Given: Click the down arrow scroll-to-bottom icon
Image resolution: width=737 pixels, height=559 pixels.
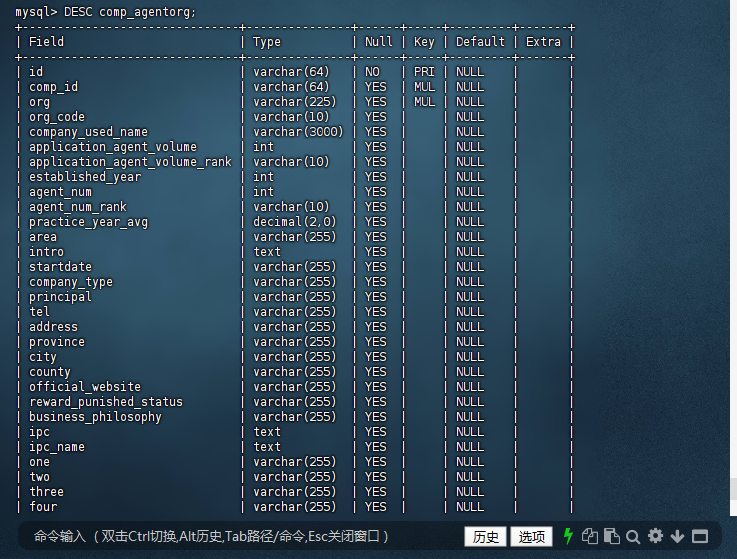Looking at the screenshot, I should (x=677, y=536).
